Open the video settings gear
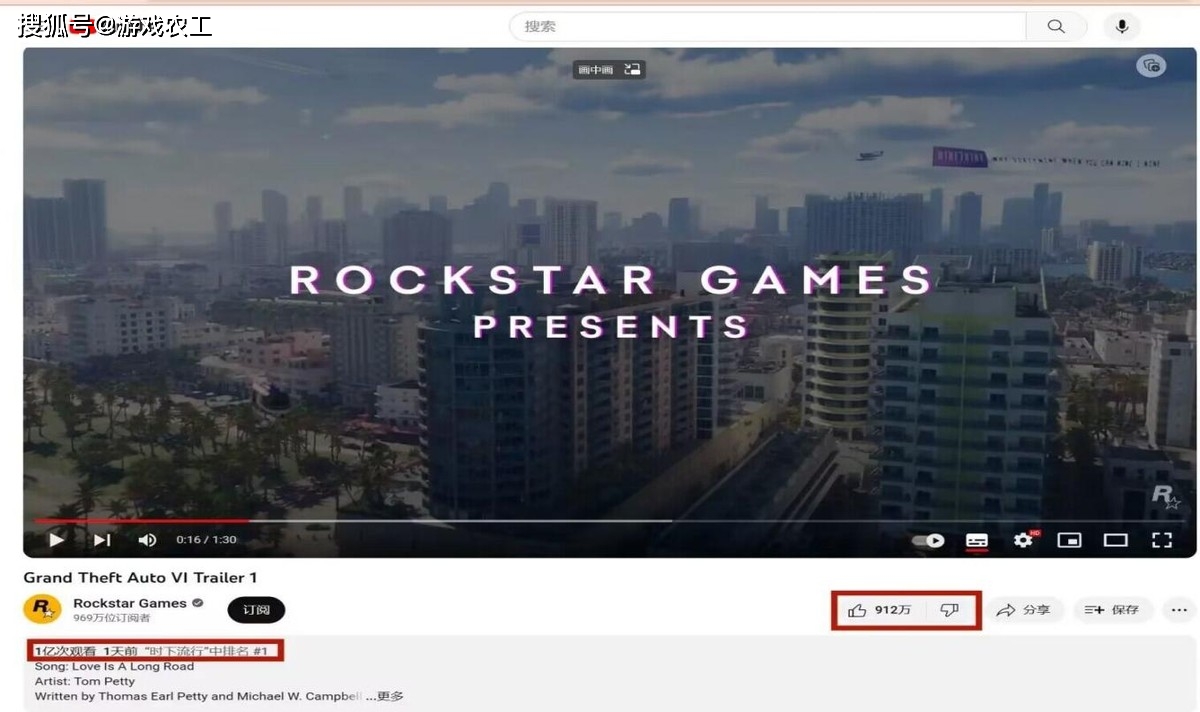 tap(1023, 540)
